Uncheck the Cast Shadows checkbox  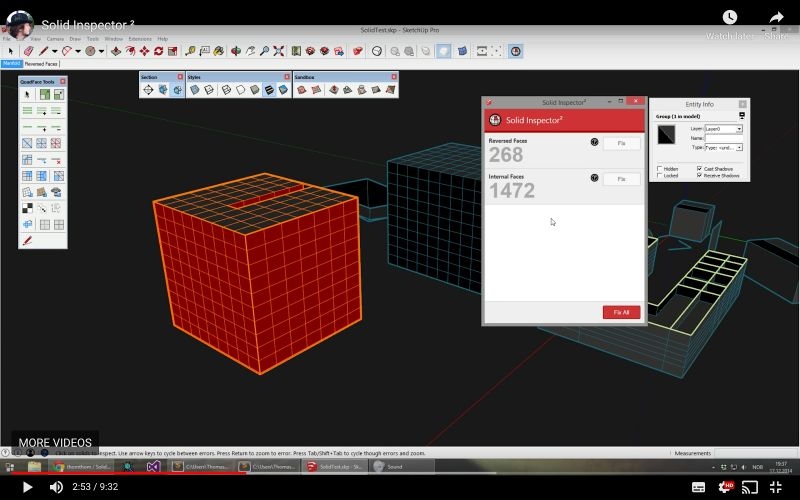(699, 169)
